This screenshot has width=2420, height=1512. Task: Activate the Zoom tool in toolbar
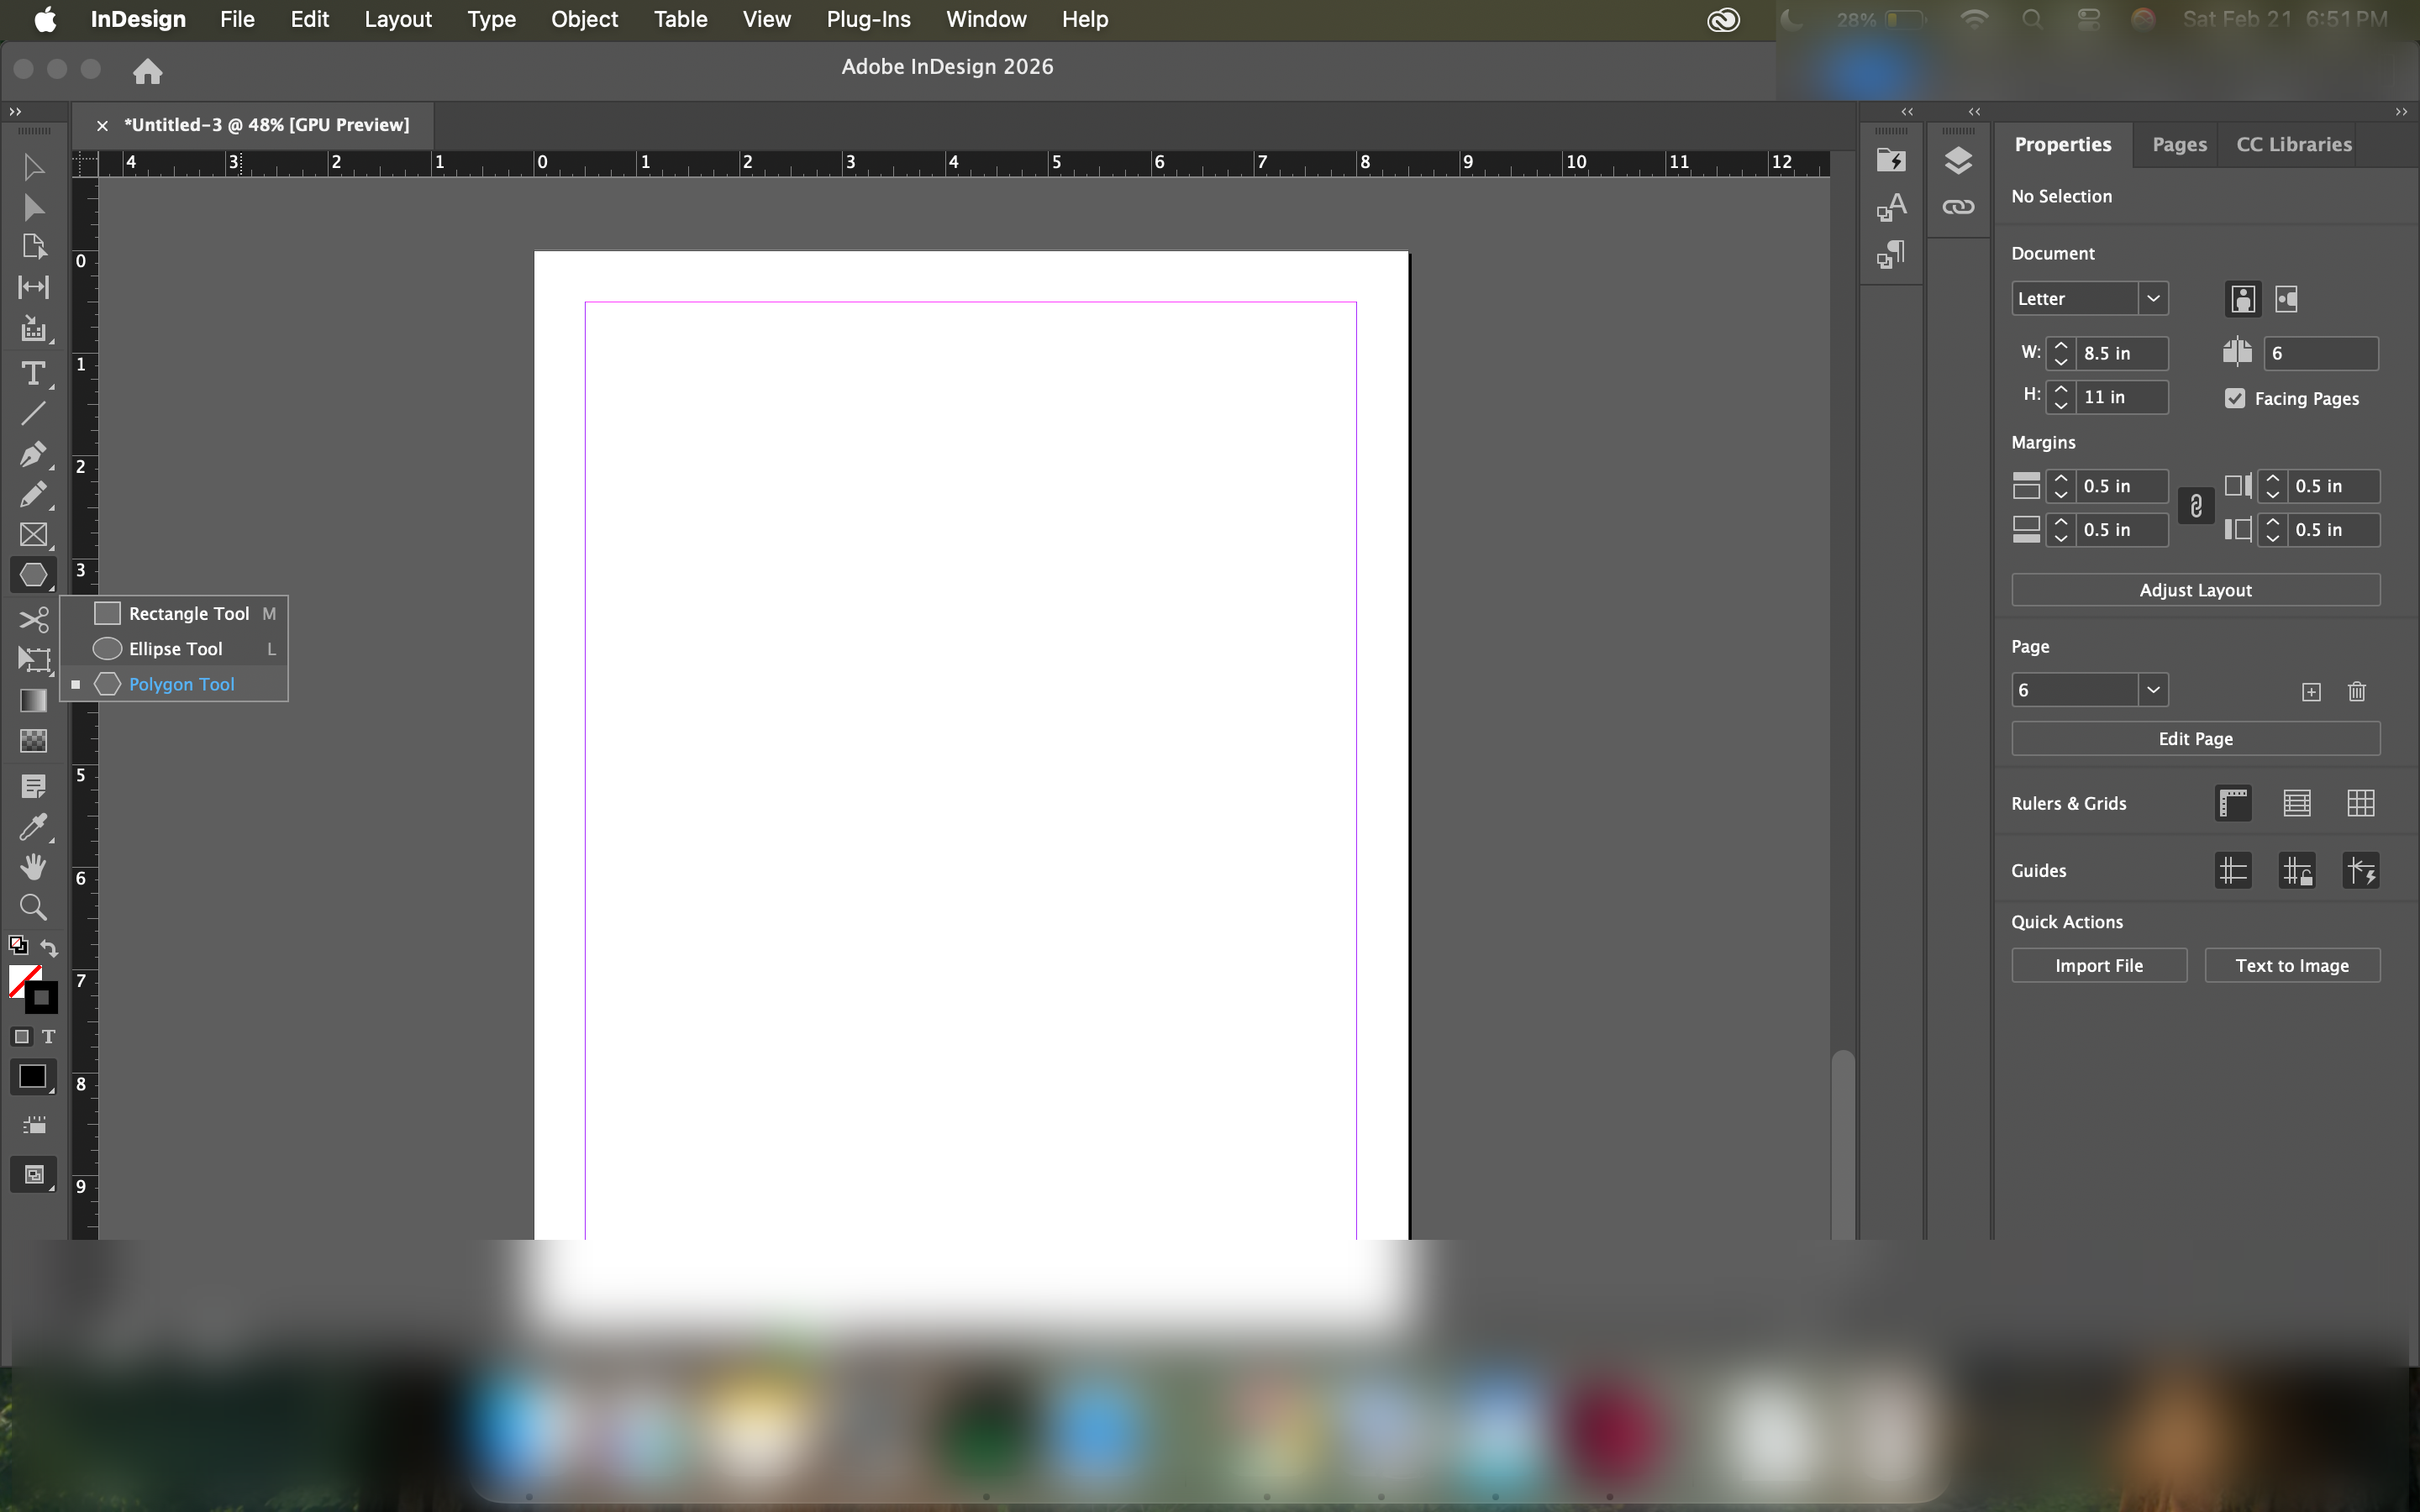33,907
